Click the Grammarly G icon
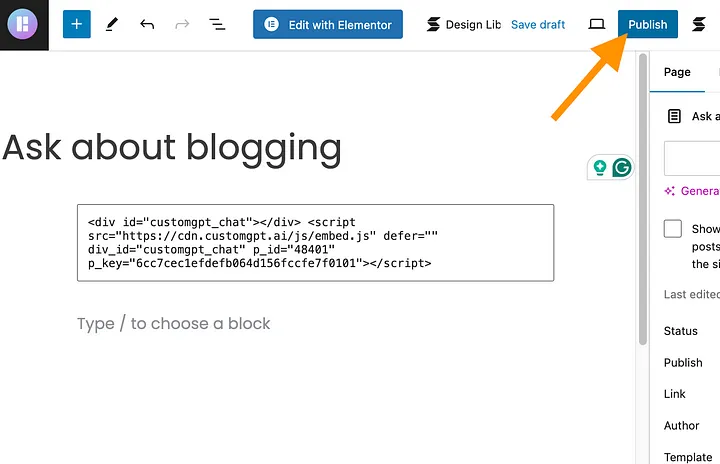720x464 pixels. pos(622,168)
